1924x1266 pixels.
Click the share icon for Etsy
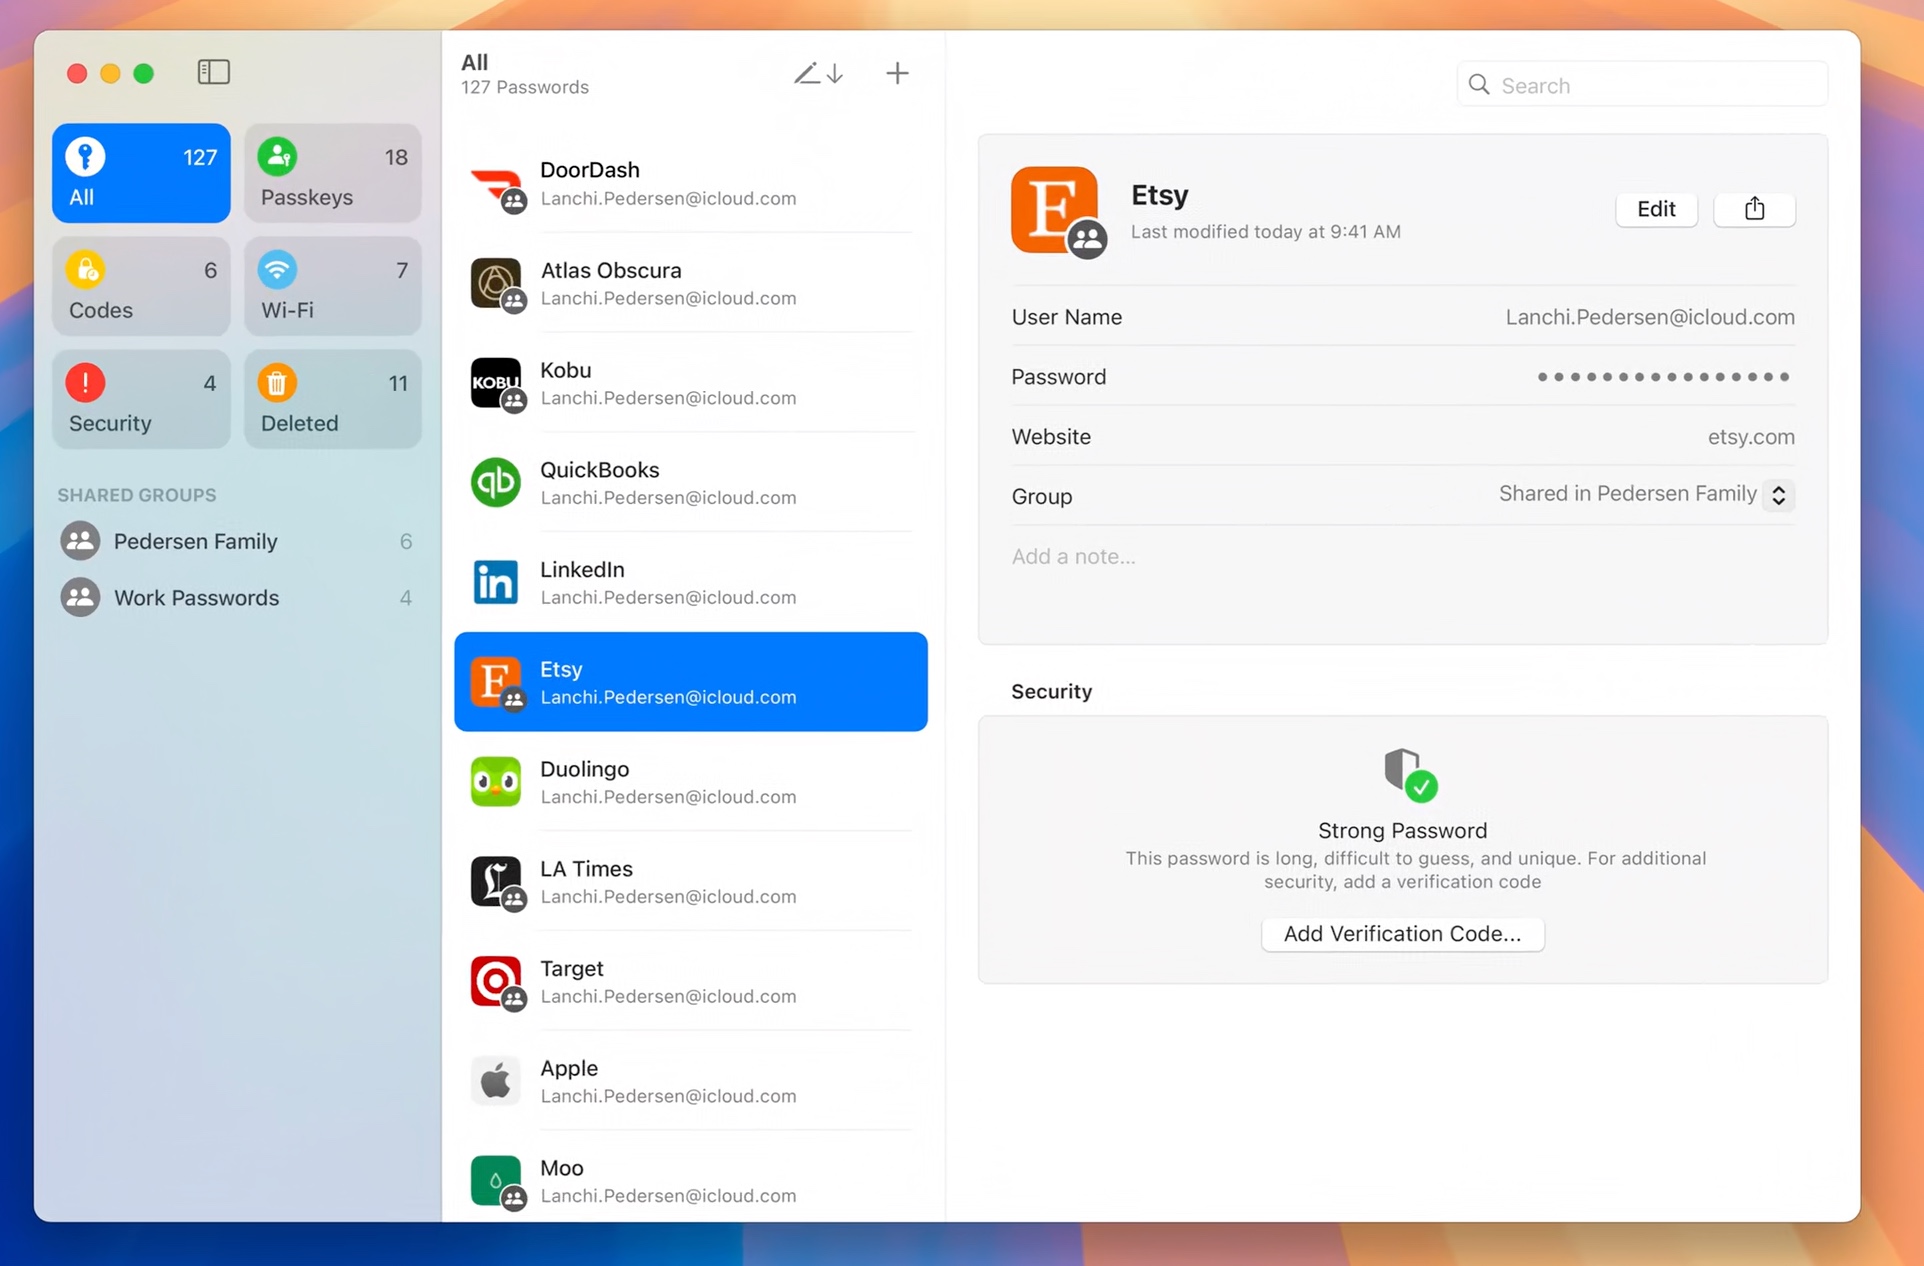(1754, 209)
